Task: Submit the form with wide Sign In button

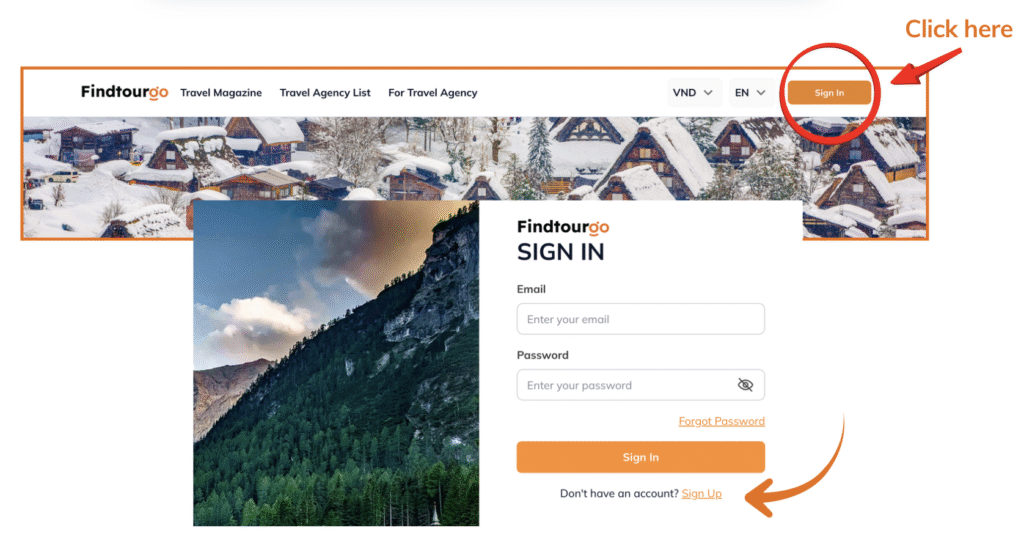Action: tap(640, 457)
